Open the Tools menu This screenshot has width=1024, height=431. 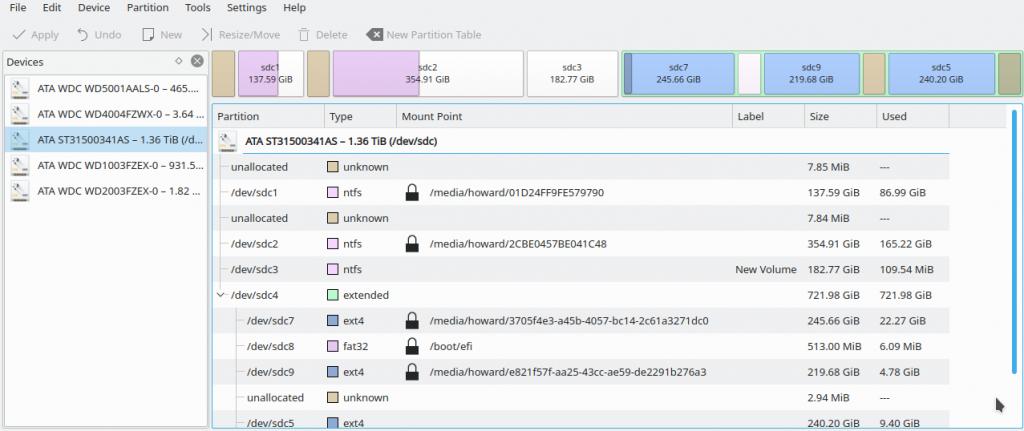pyautogui.click(x=198, y=8)
